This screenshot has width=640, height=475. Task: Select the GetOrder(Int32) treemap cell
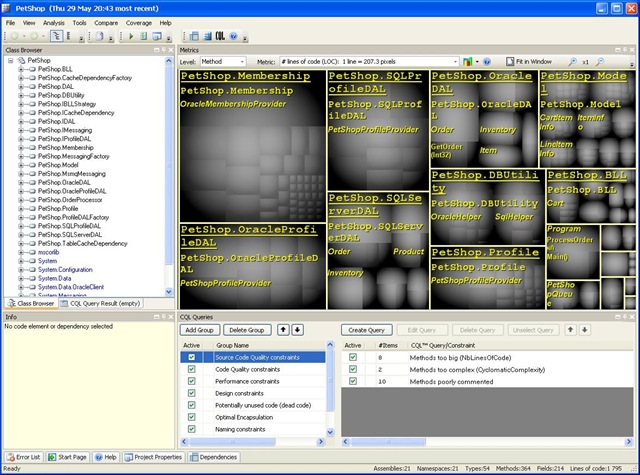point(447,151)
